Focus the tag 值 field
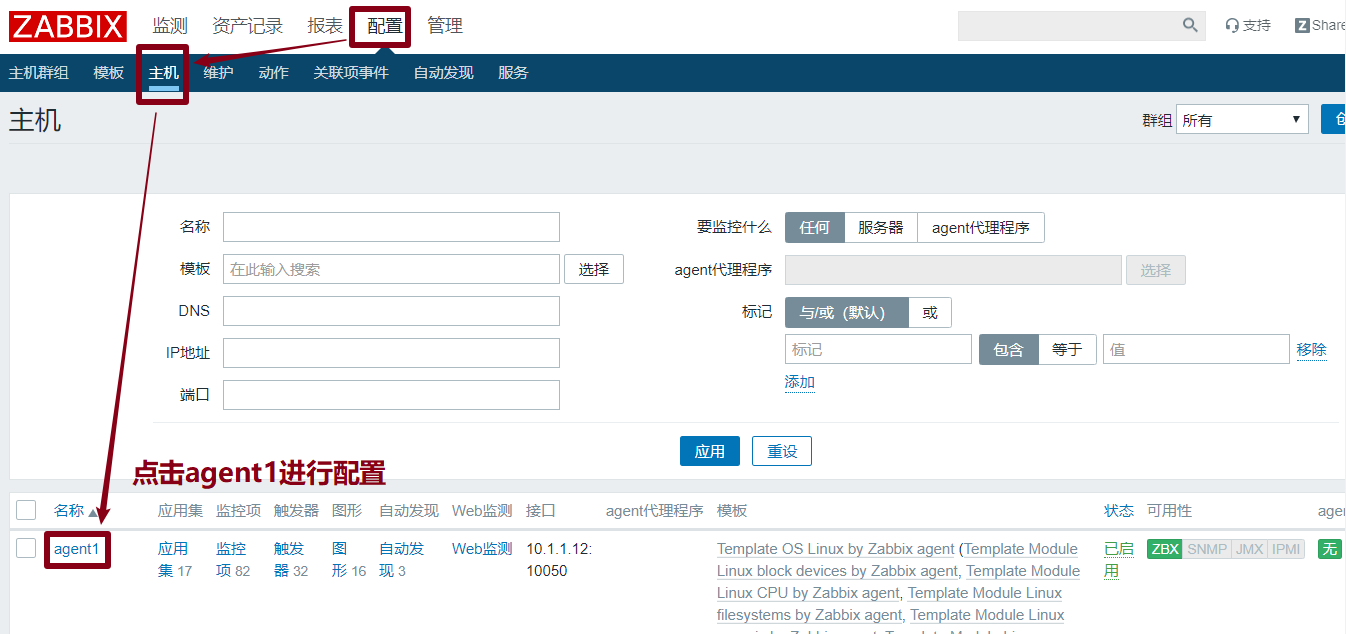1346x634 pixels. pos(1196,349)
